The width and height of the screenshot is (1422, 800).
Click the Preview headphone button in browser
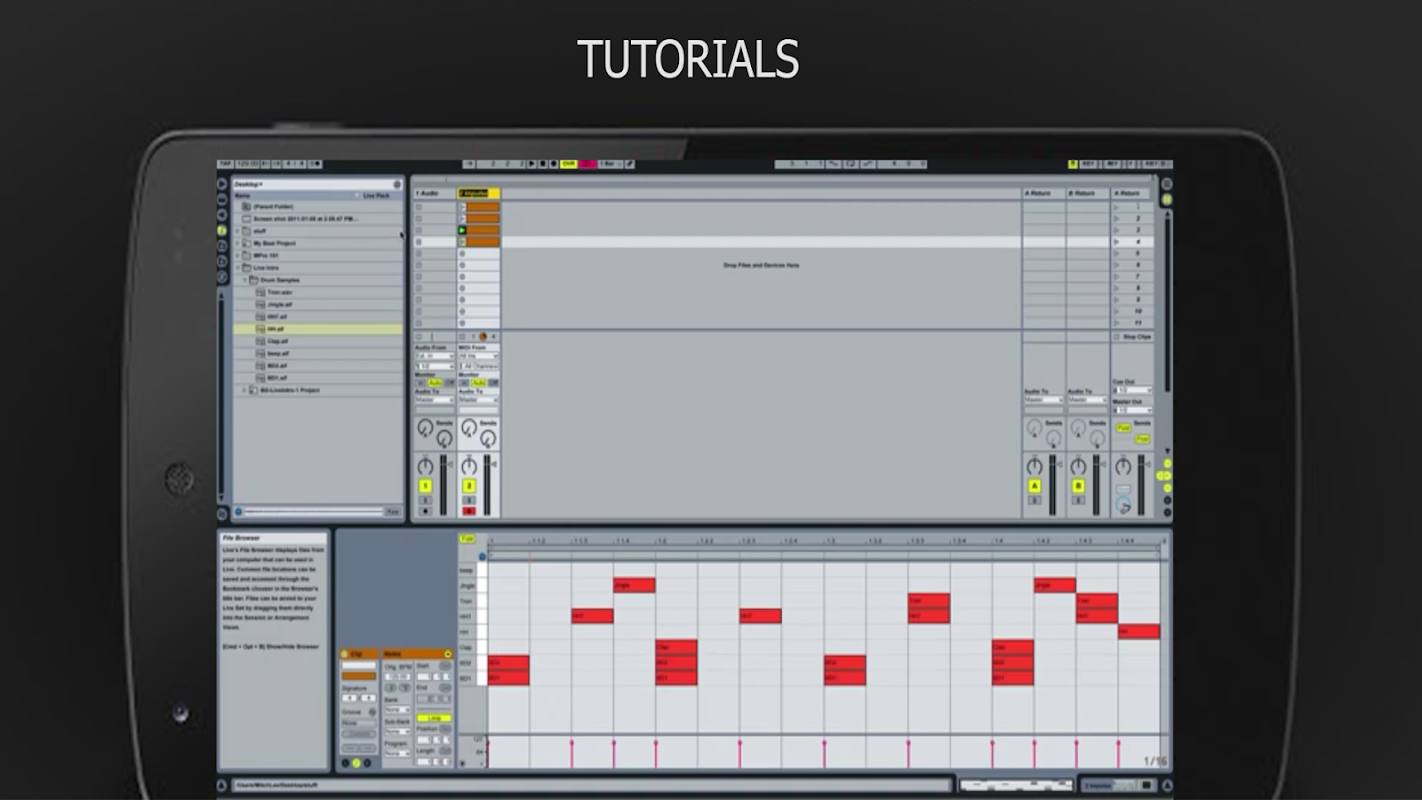[x=238, y=512]
